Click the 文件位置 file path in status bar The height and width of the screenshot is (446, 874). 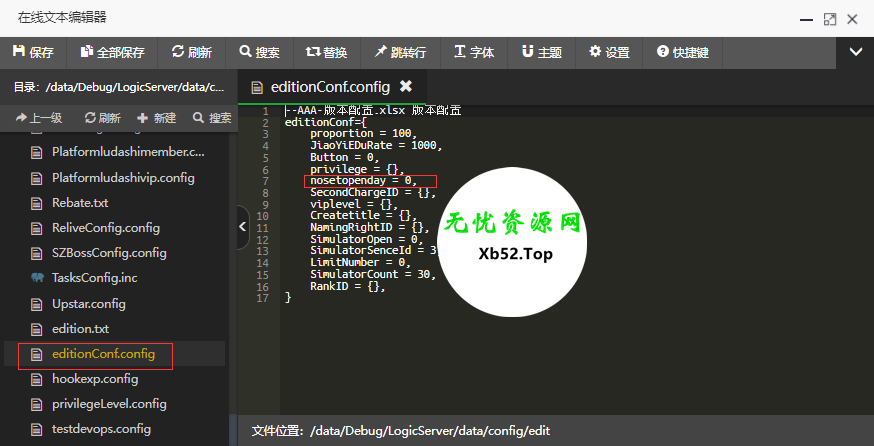(401, 431)
